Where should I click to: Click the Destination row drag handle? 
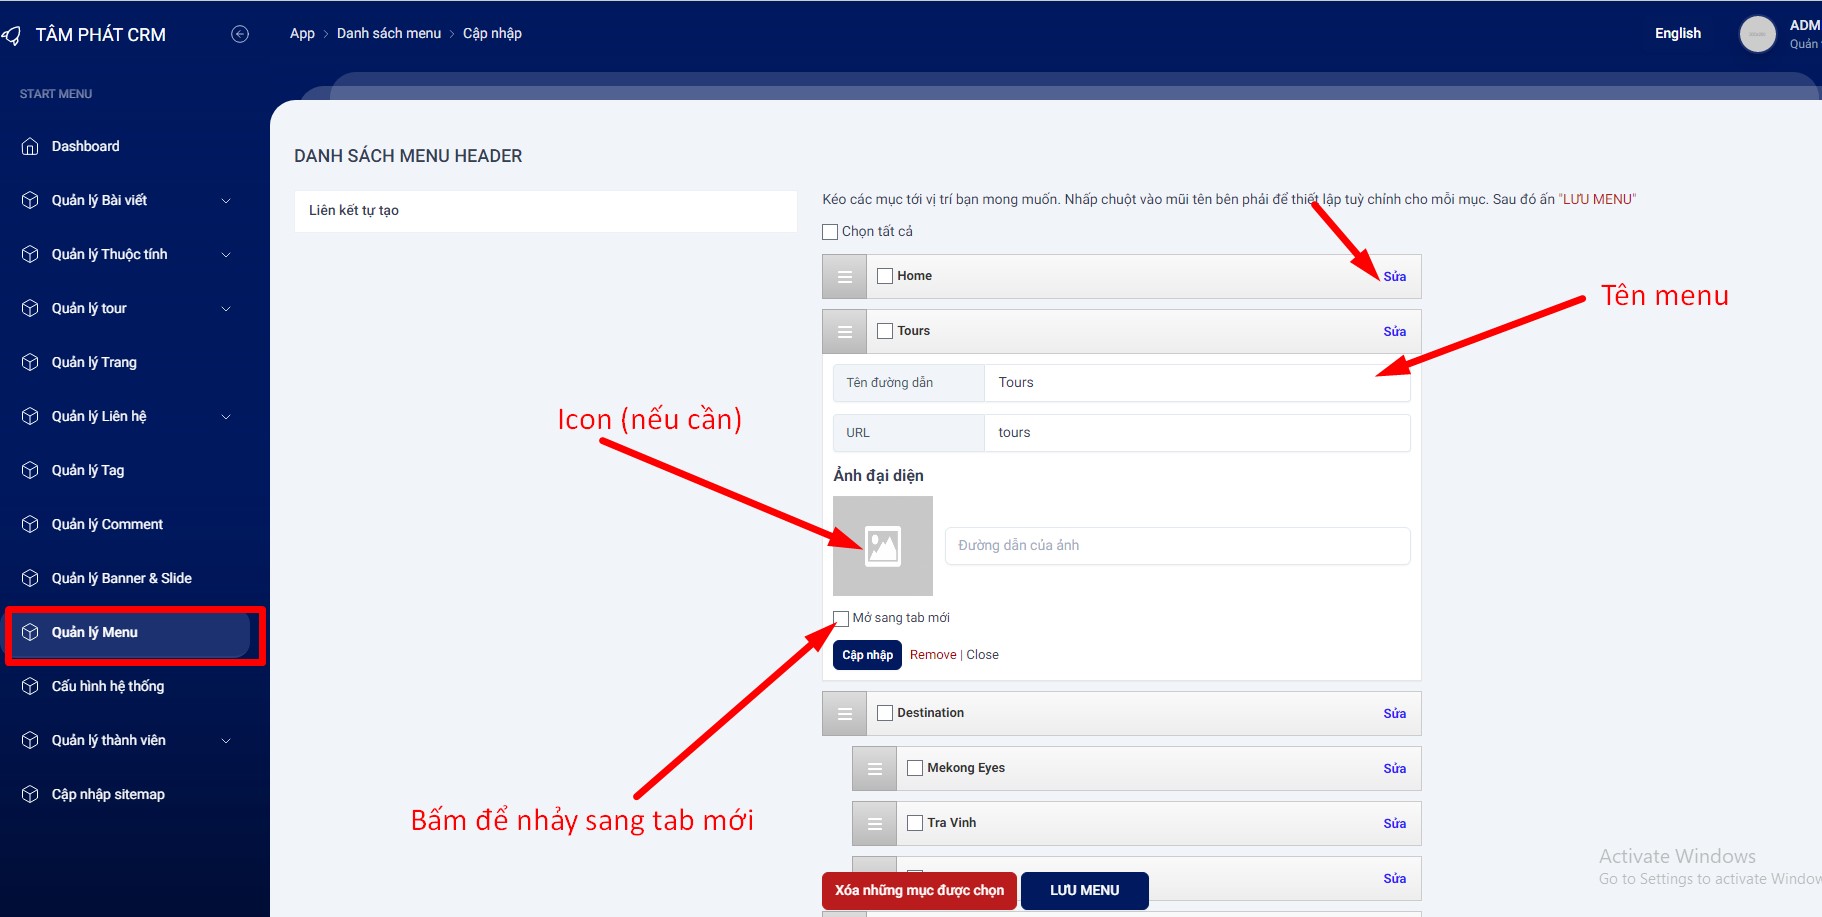tap(844, 714)
